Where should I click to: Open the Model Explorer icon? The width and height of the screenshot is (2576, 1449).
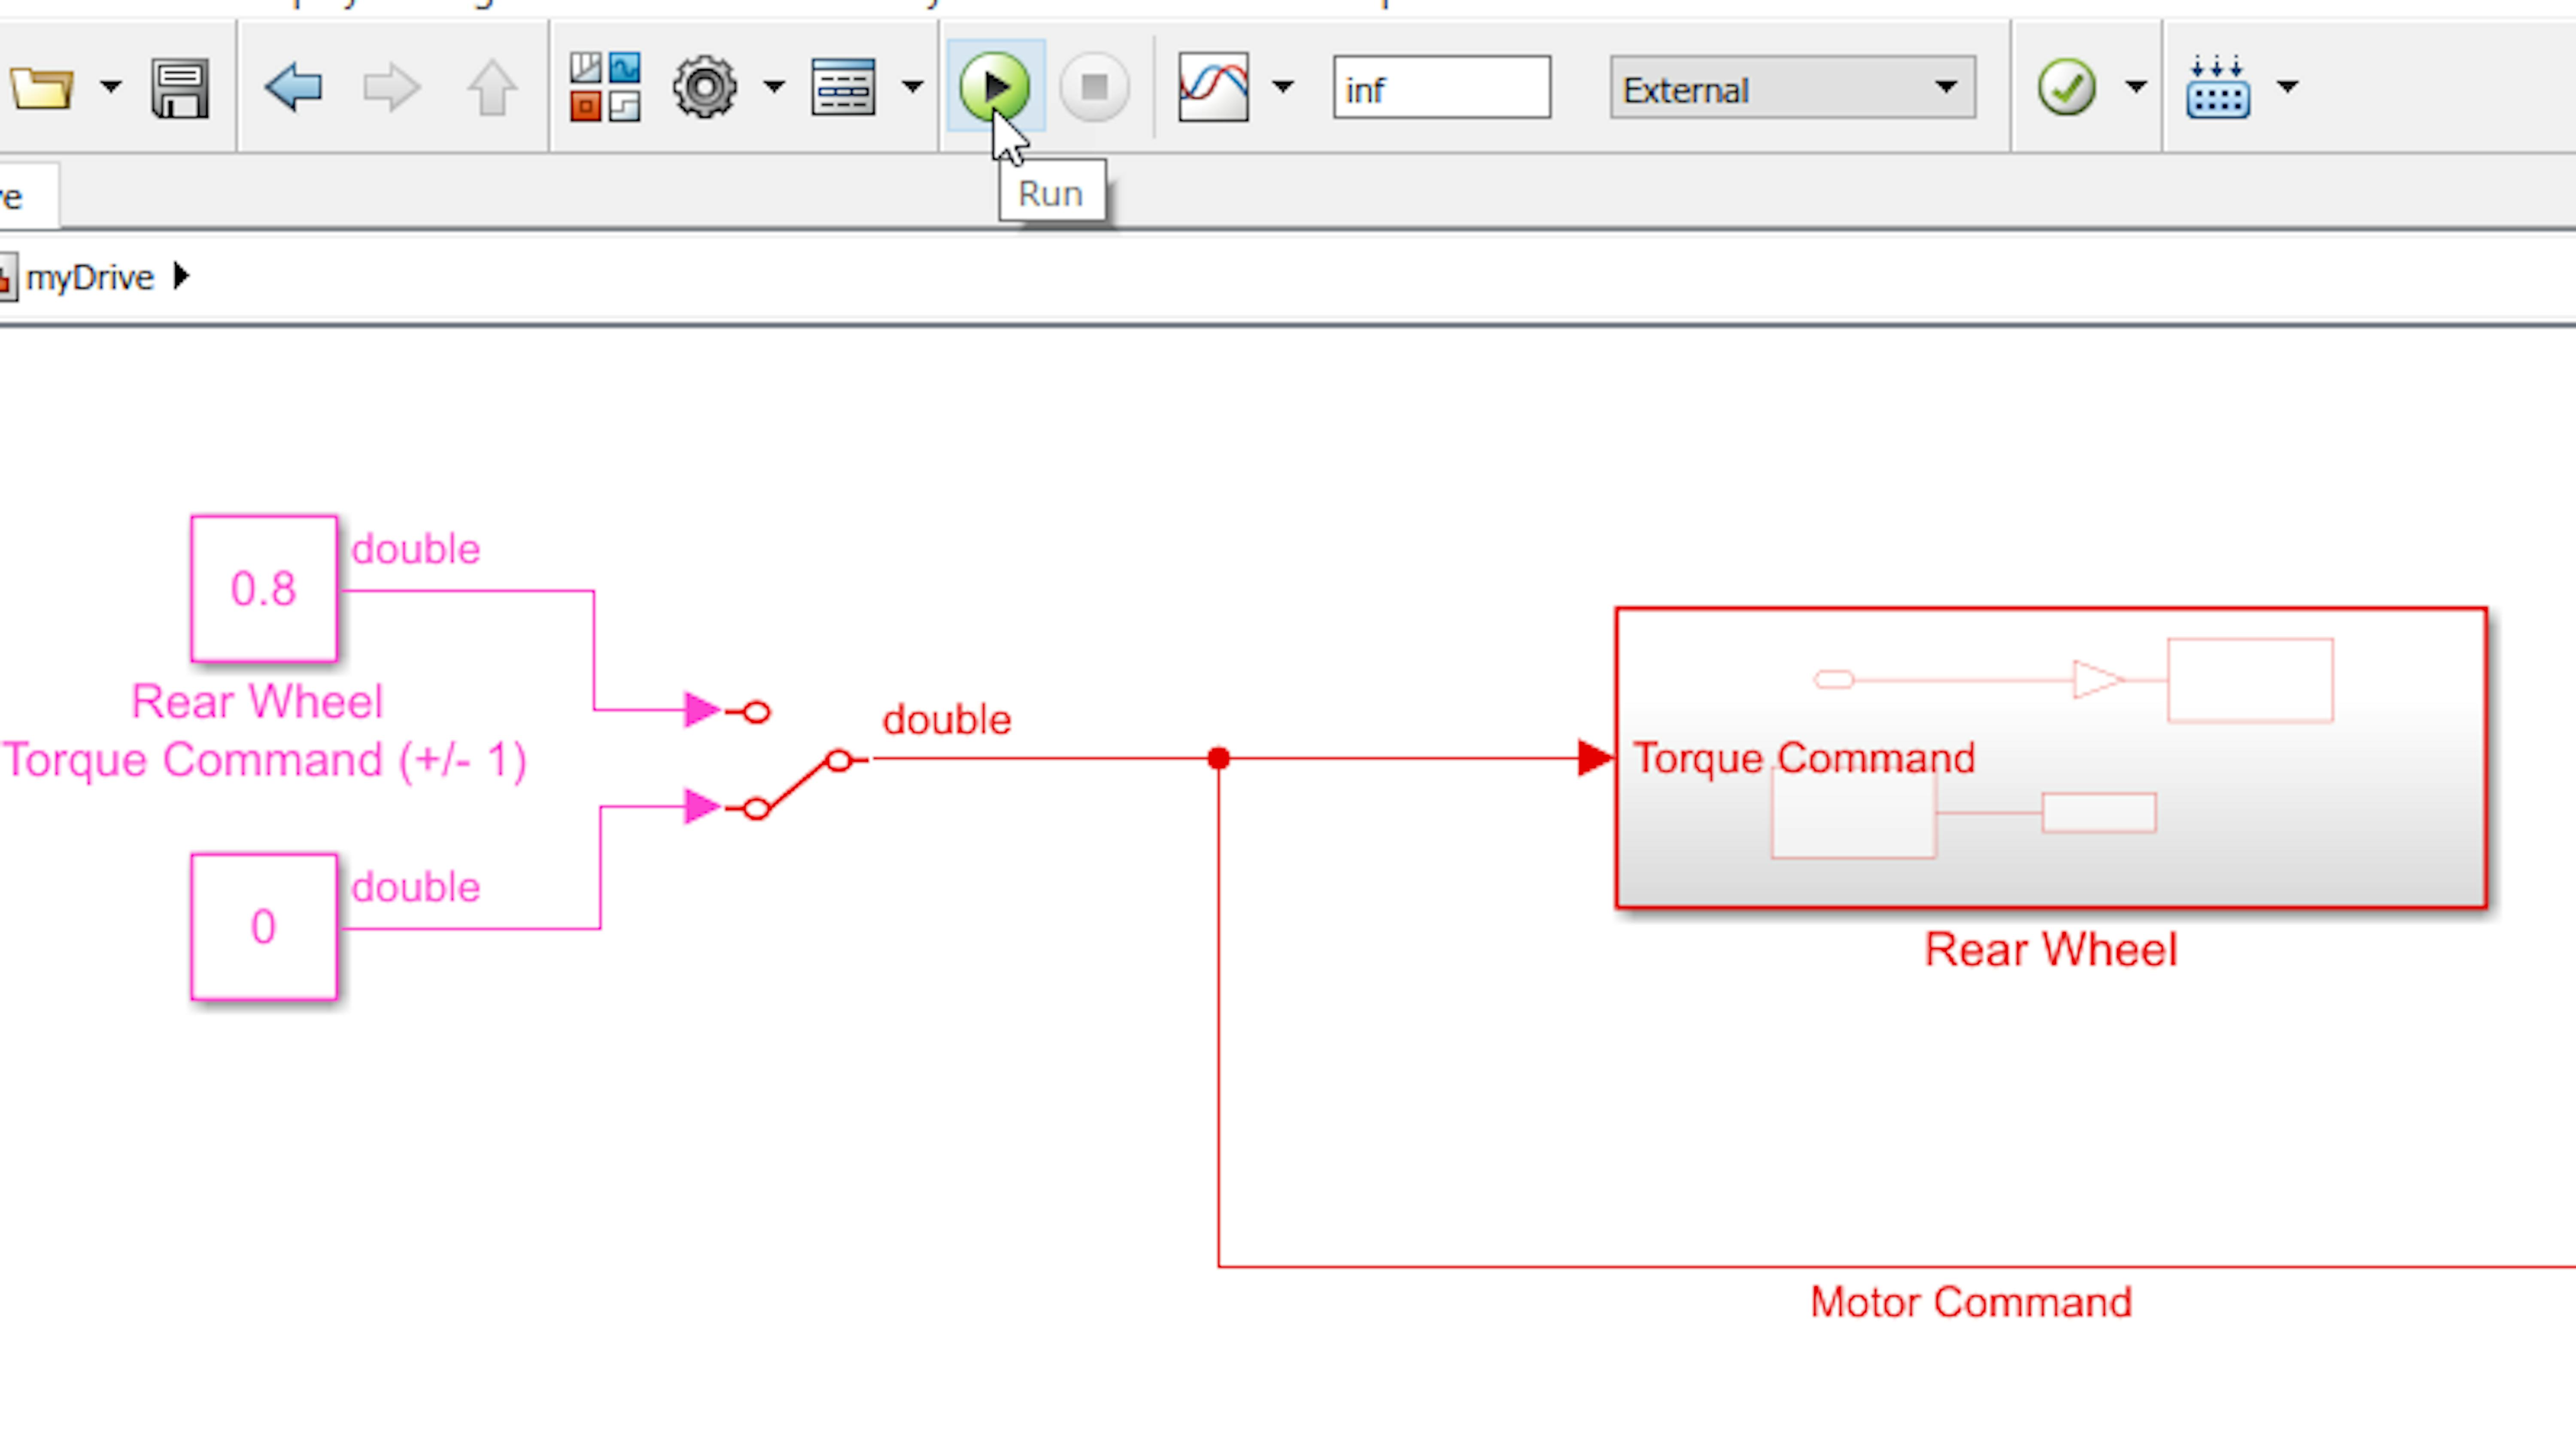pos(843,88)
